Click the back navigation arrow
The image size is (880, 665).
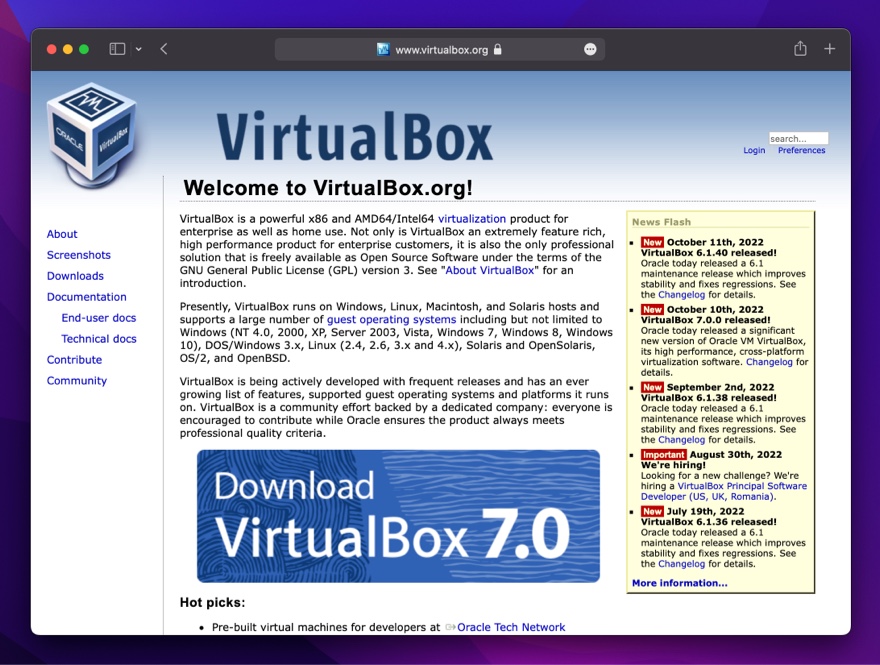[x=163, y=48]
